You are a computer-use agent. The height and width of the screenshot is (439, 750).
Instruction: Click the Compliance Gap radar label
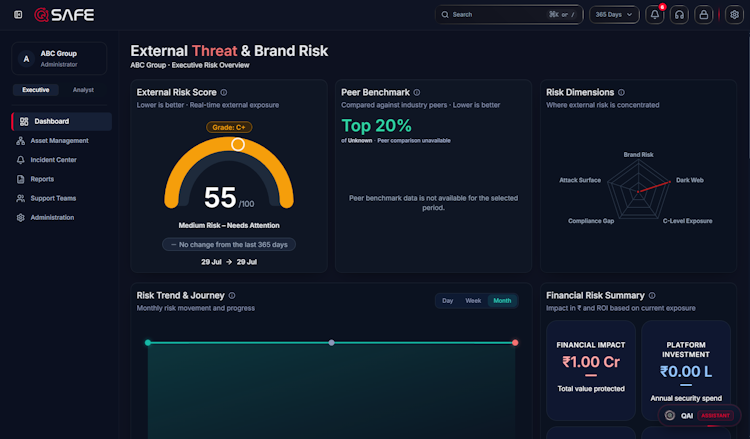point(591,221)
